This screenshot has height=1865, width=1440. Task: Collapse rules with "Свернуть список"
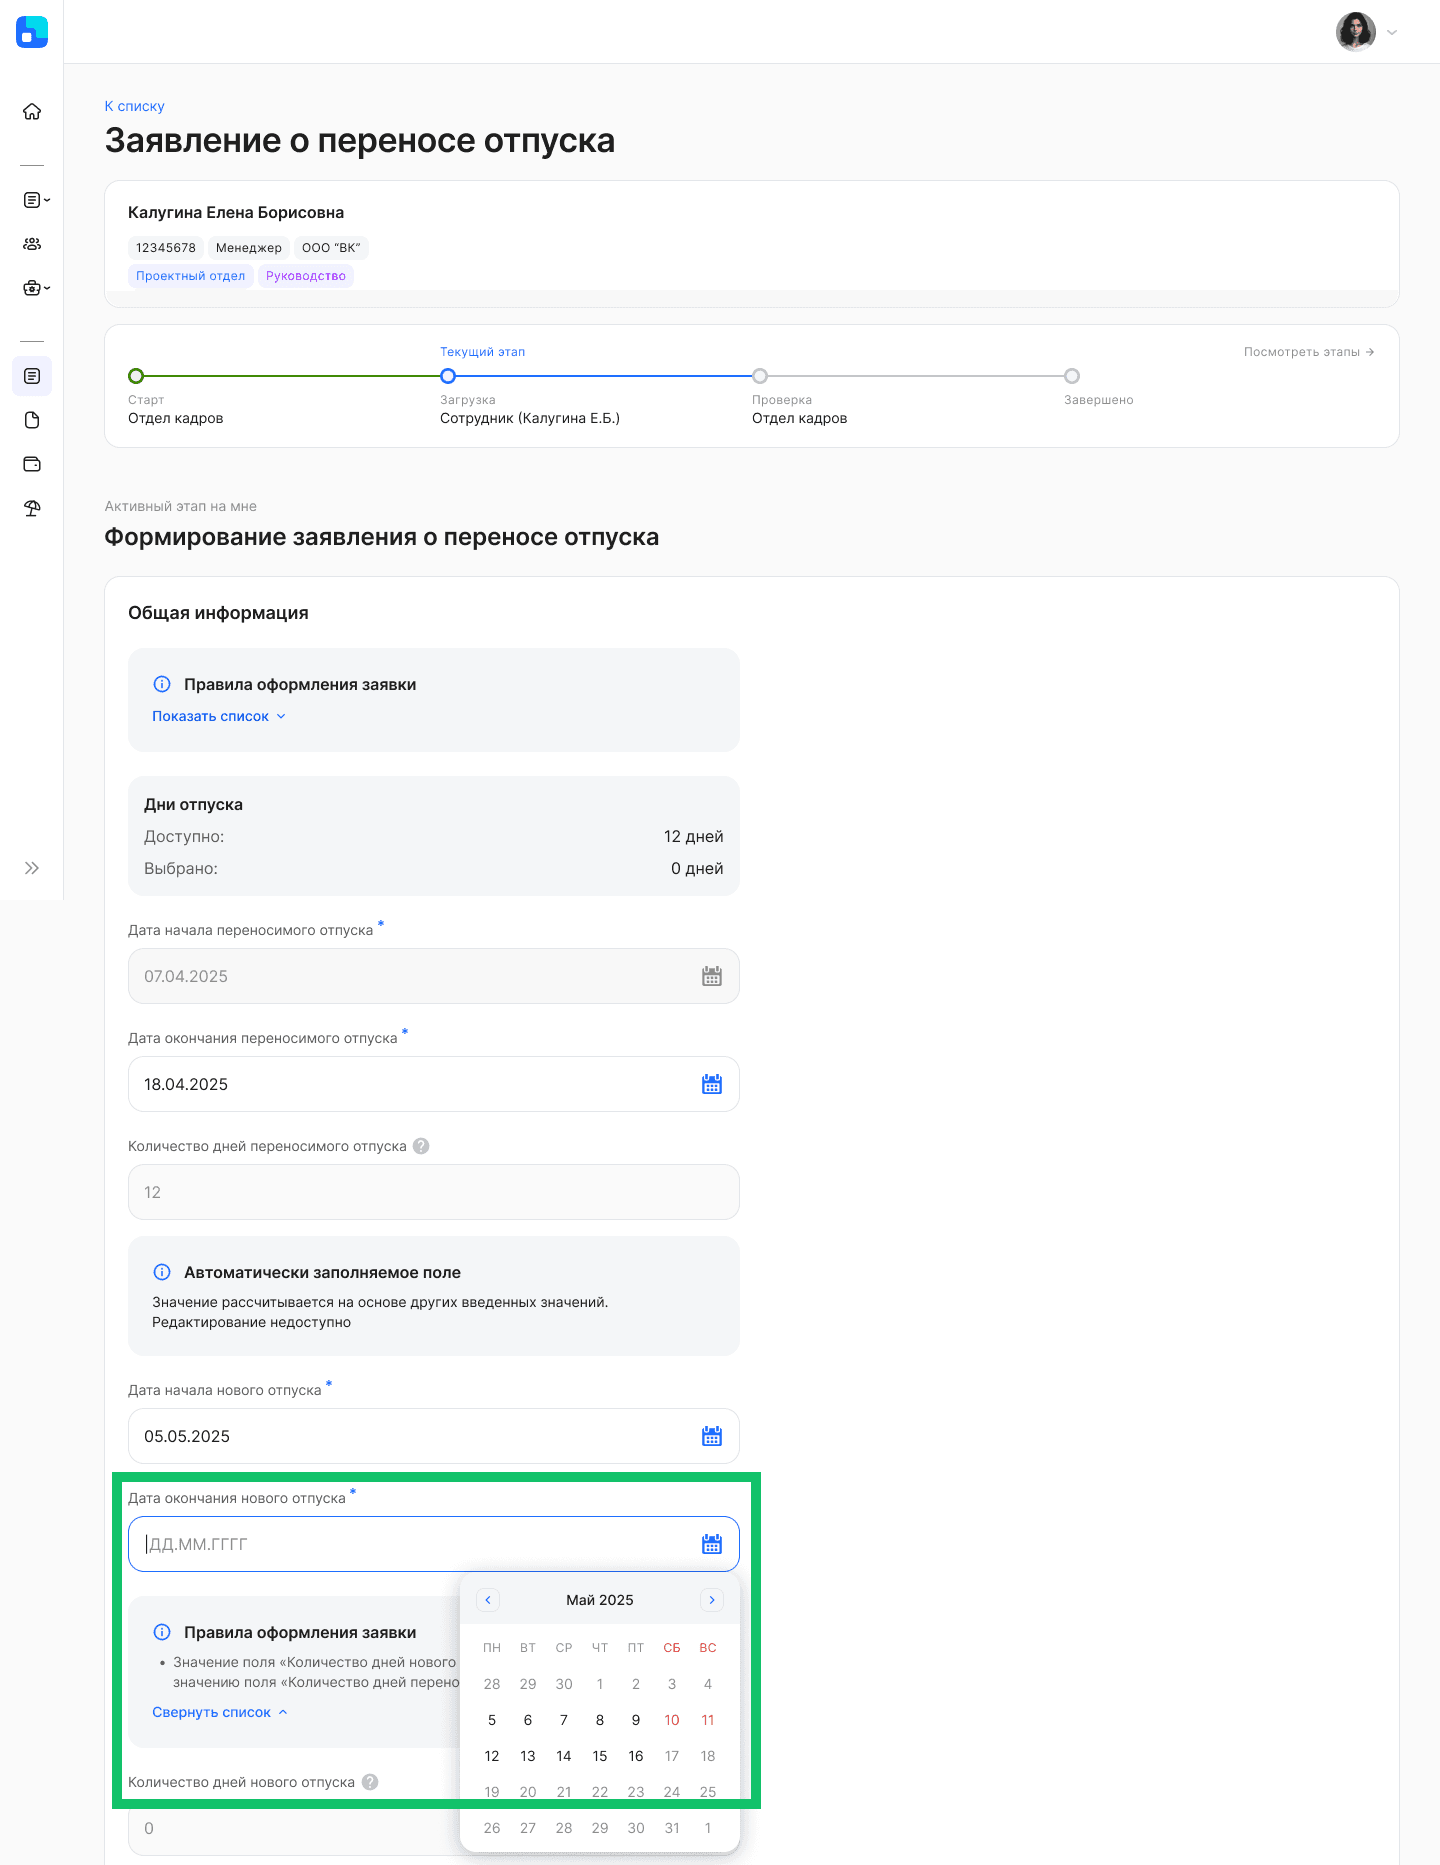point(219,1712)
